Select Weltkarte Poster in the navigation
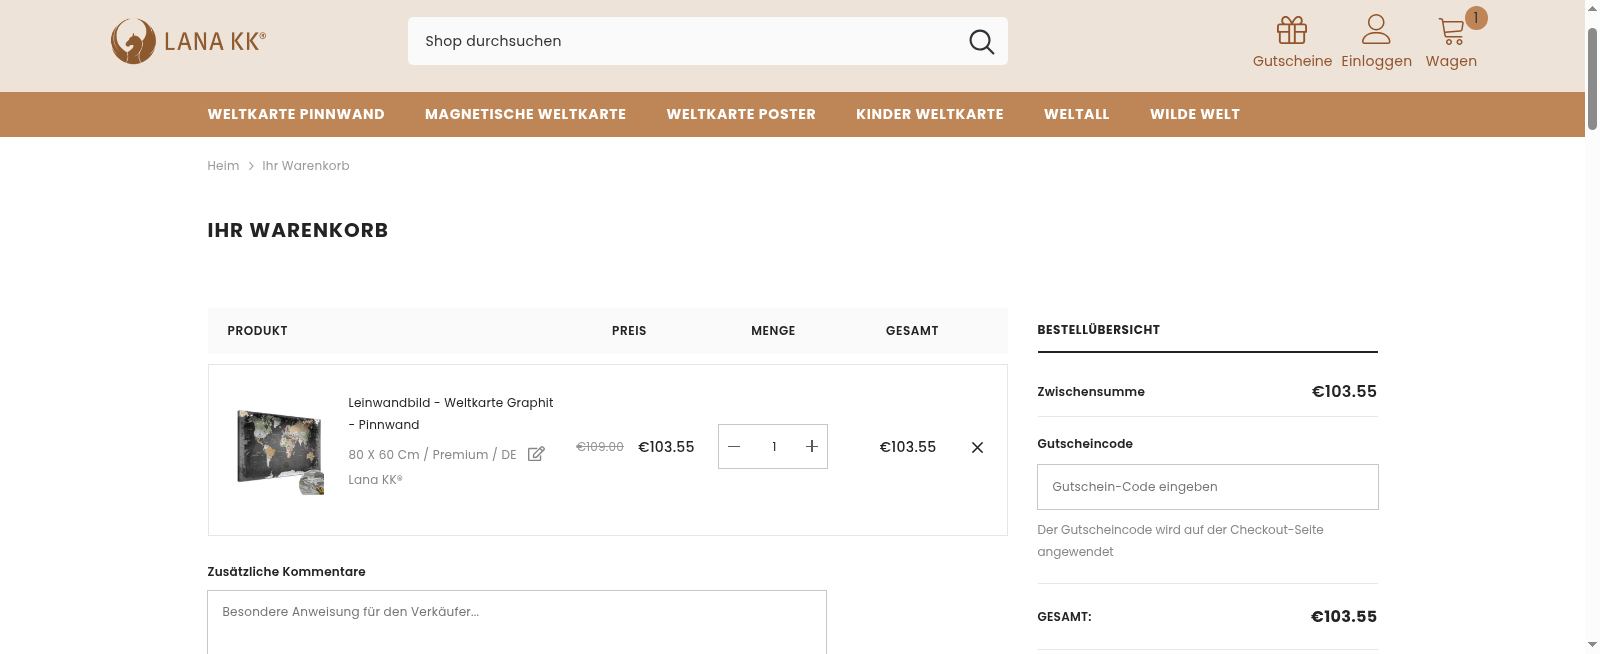Screen dimensions: 1600x654 (x=741, y=114)
